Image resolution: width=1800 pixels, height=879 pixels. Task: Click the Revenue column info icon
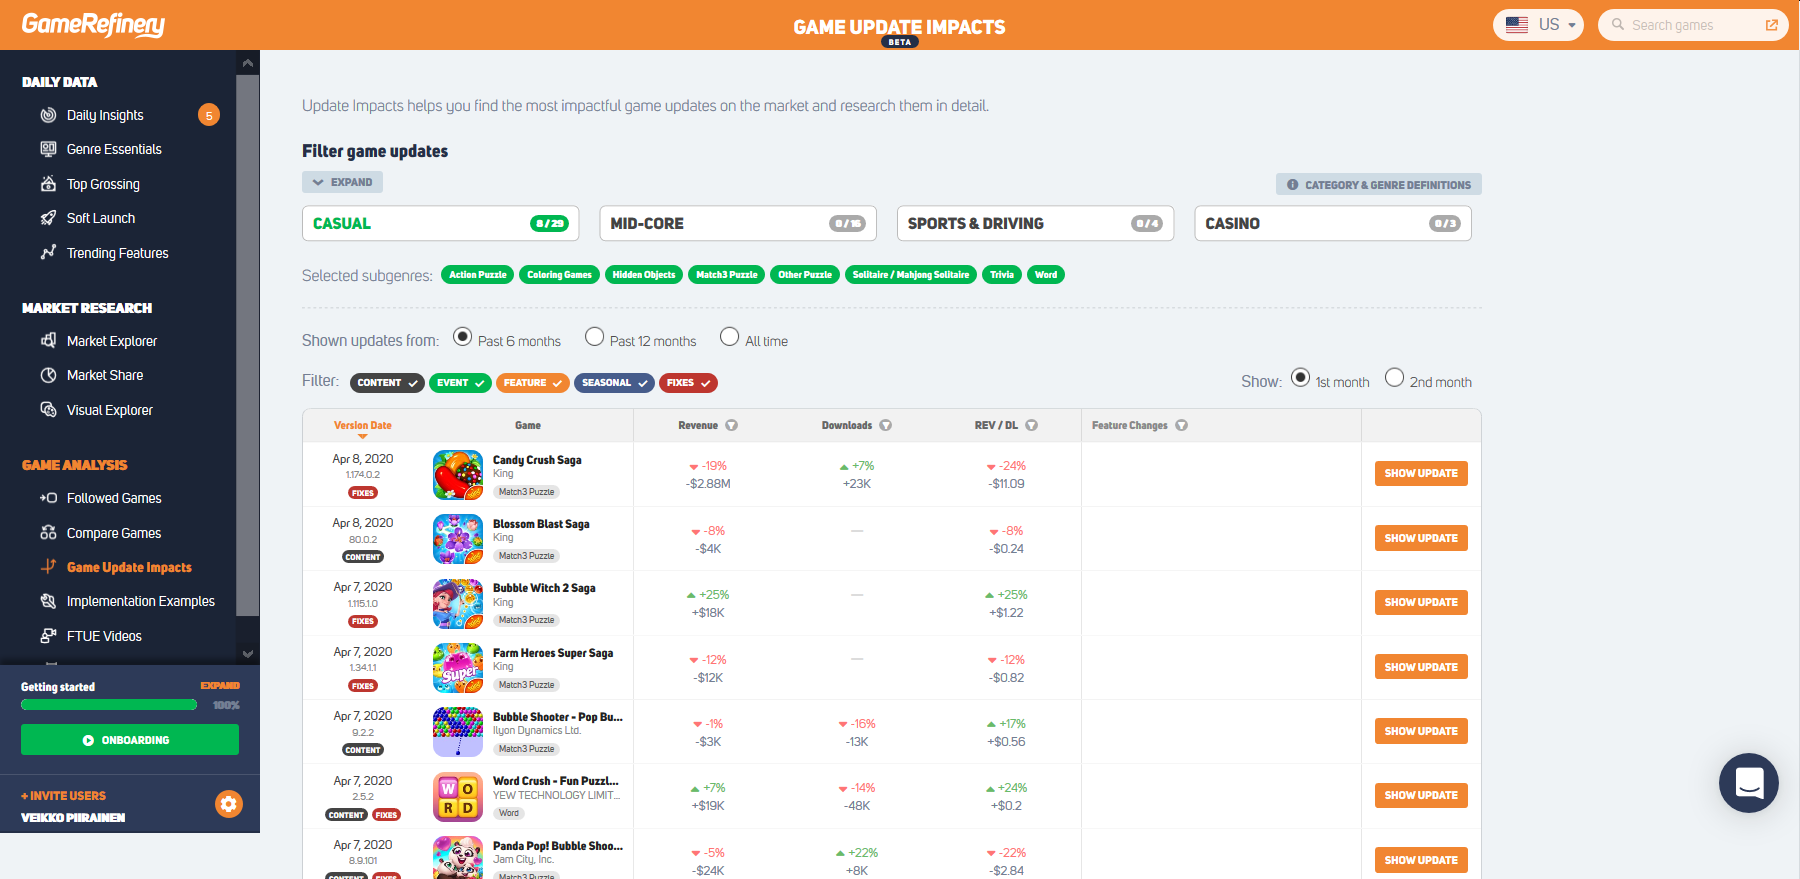732,425
